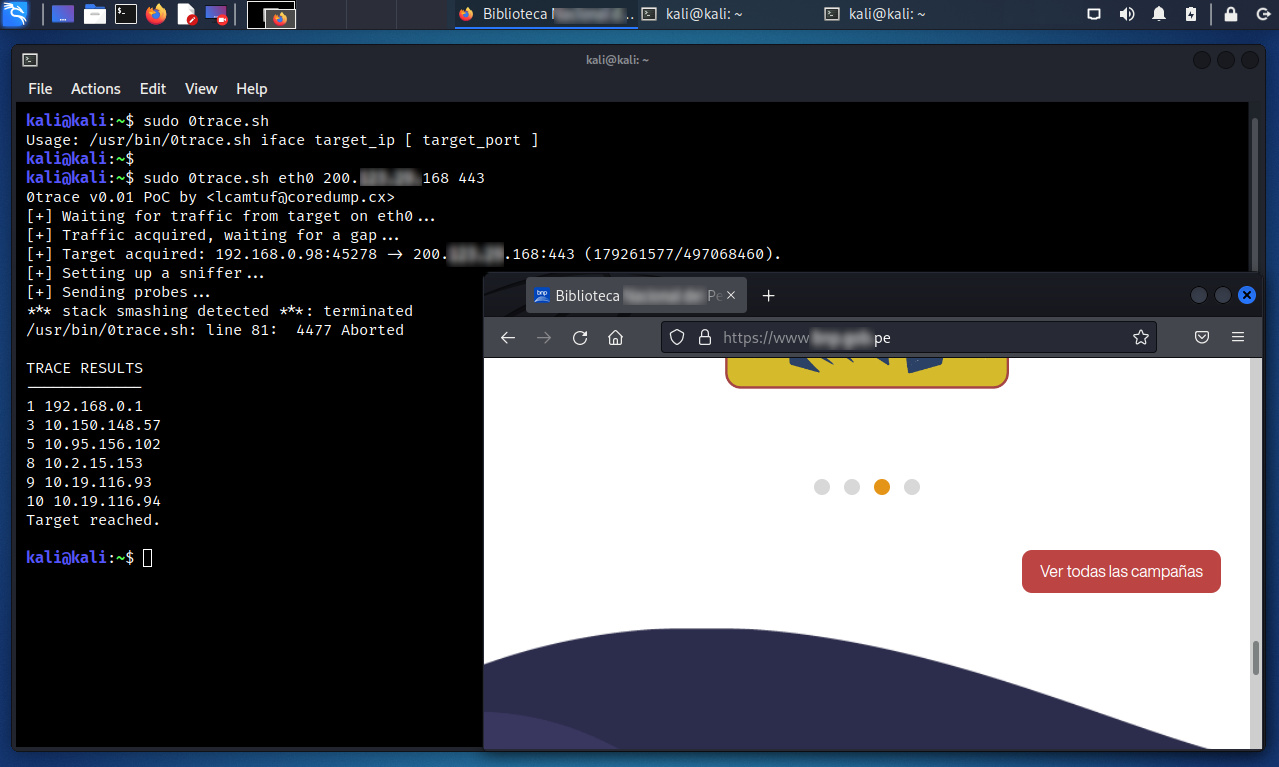
Task: Go back to the previous page
Action: pyautogui.click(x=508, y=338)
